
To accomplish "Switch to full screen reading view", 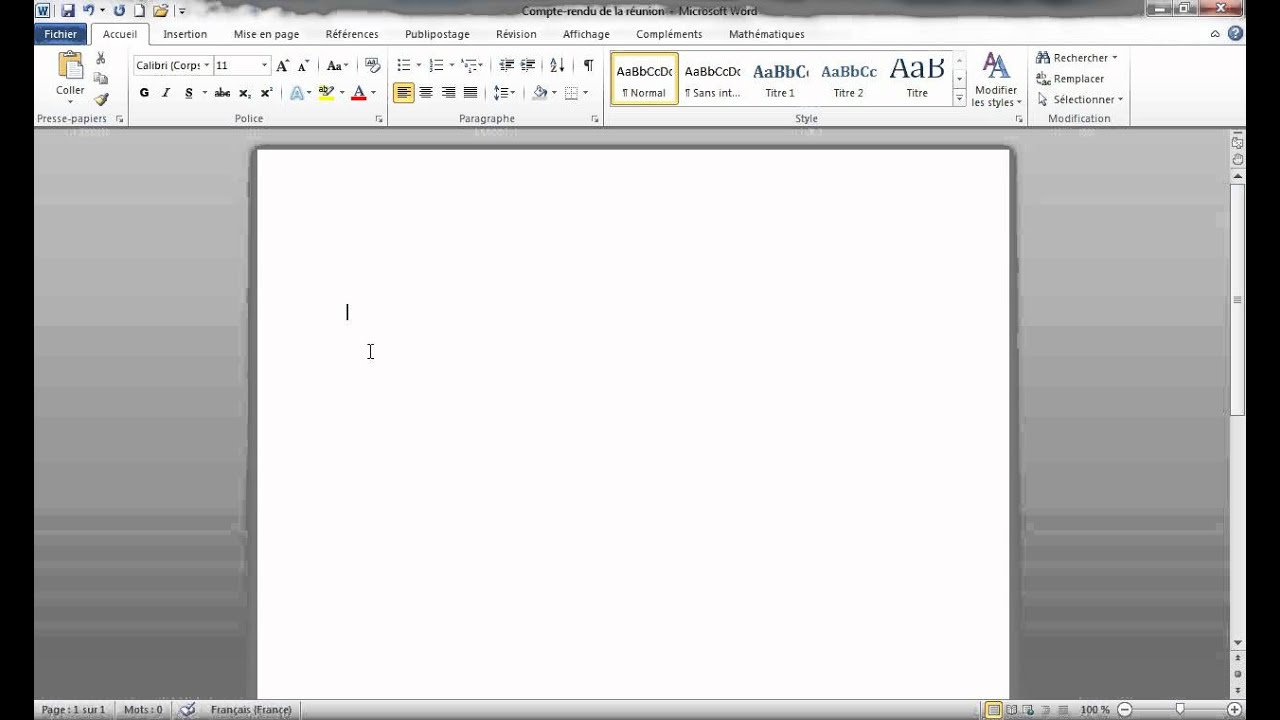I will point(1011,709).
